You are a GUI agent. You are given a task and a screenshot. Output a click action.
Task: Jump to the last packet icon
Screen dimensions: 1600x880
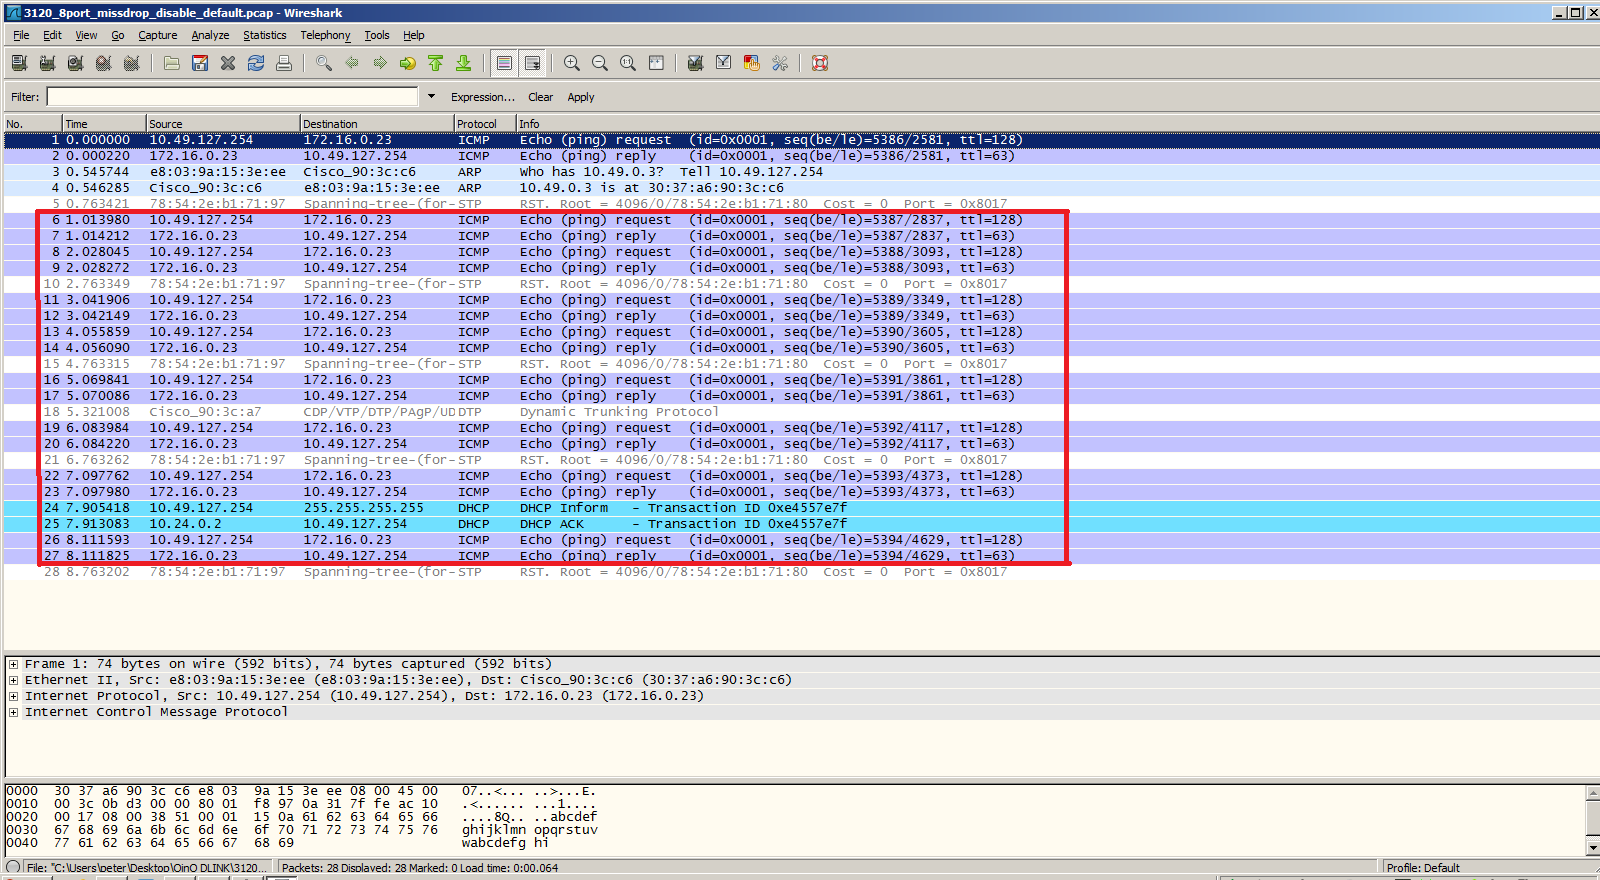tap(464, 63)
